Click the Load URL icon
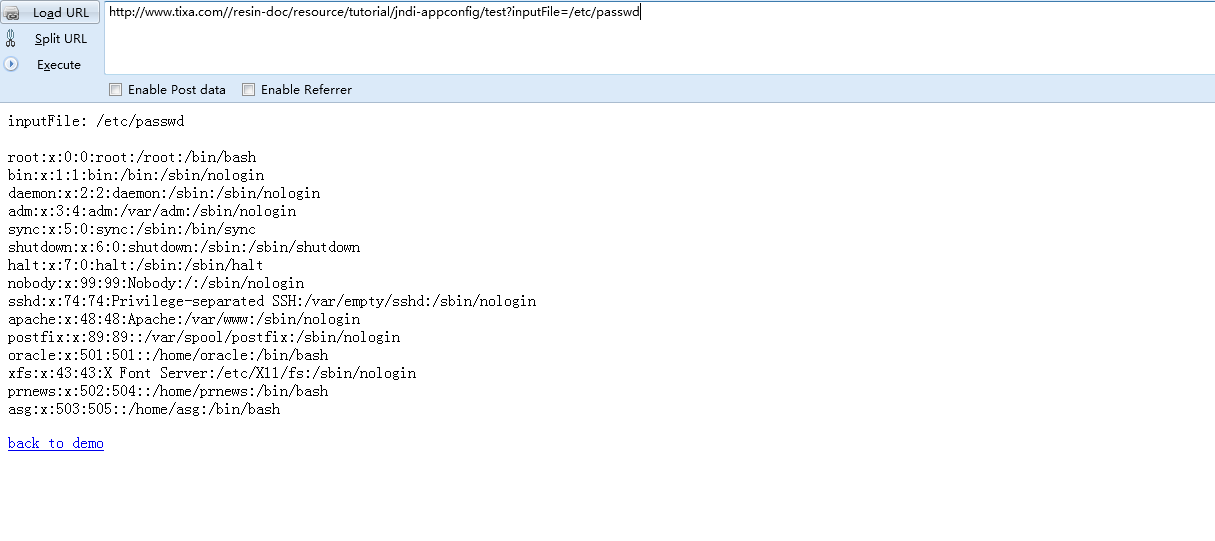Viewport: 1215px width, 541px height. coord(11,13)
